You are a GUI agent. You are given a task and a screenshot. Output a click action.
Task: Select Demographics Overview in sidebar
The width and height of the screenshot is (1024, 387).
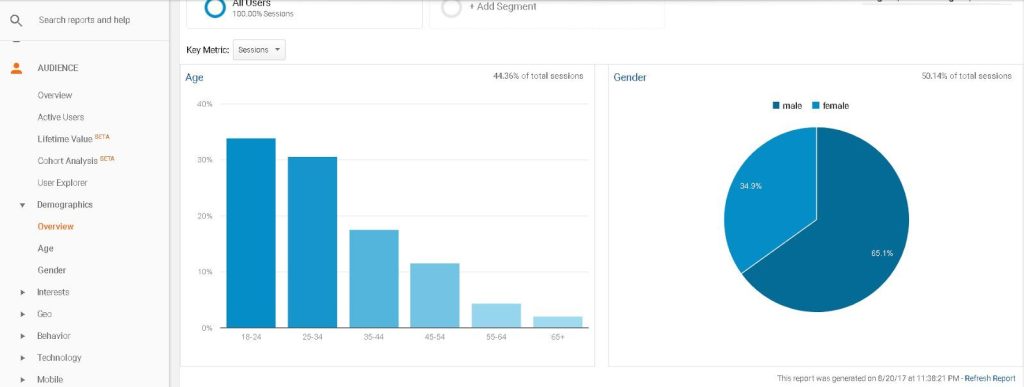(x=56, y=226)
